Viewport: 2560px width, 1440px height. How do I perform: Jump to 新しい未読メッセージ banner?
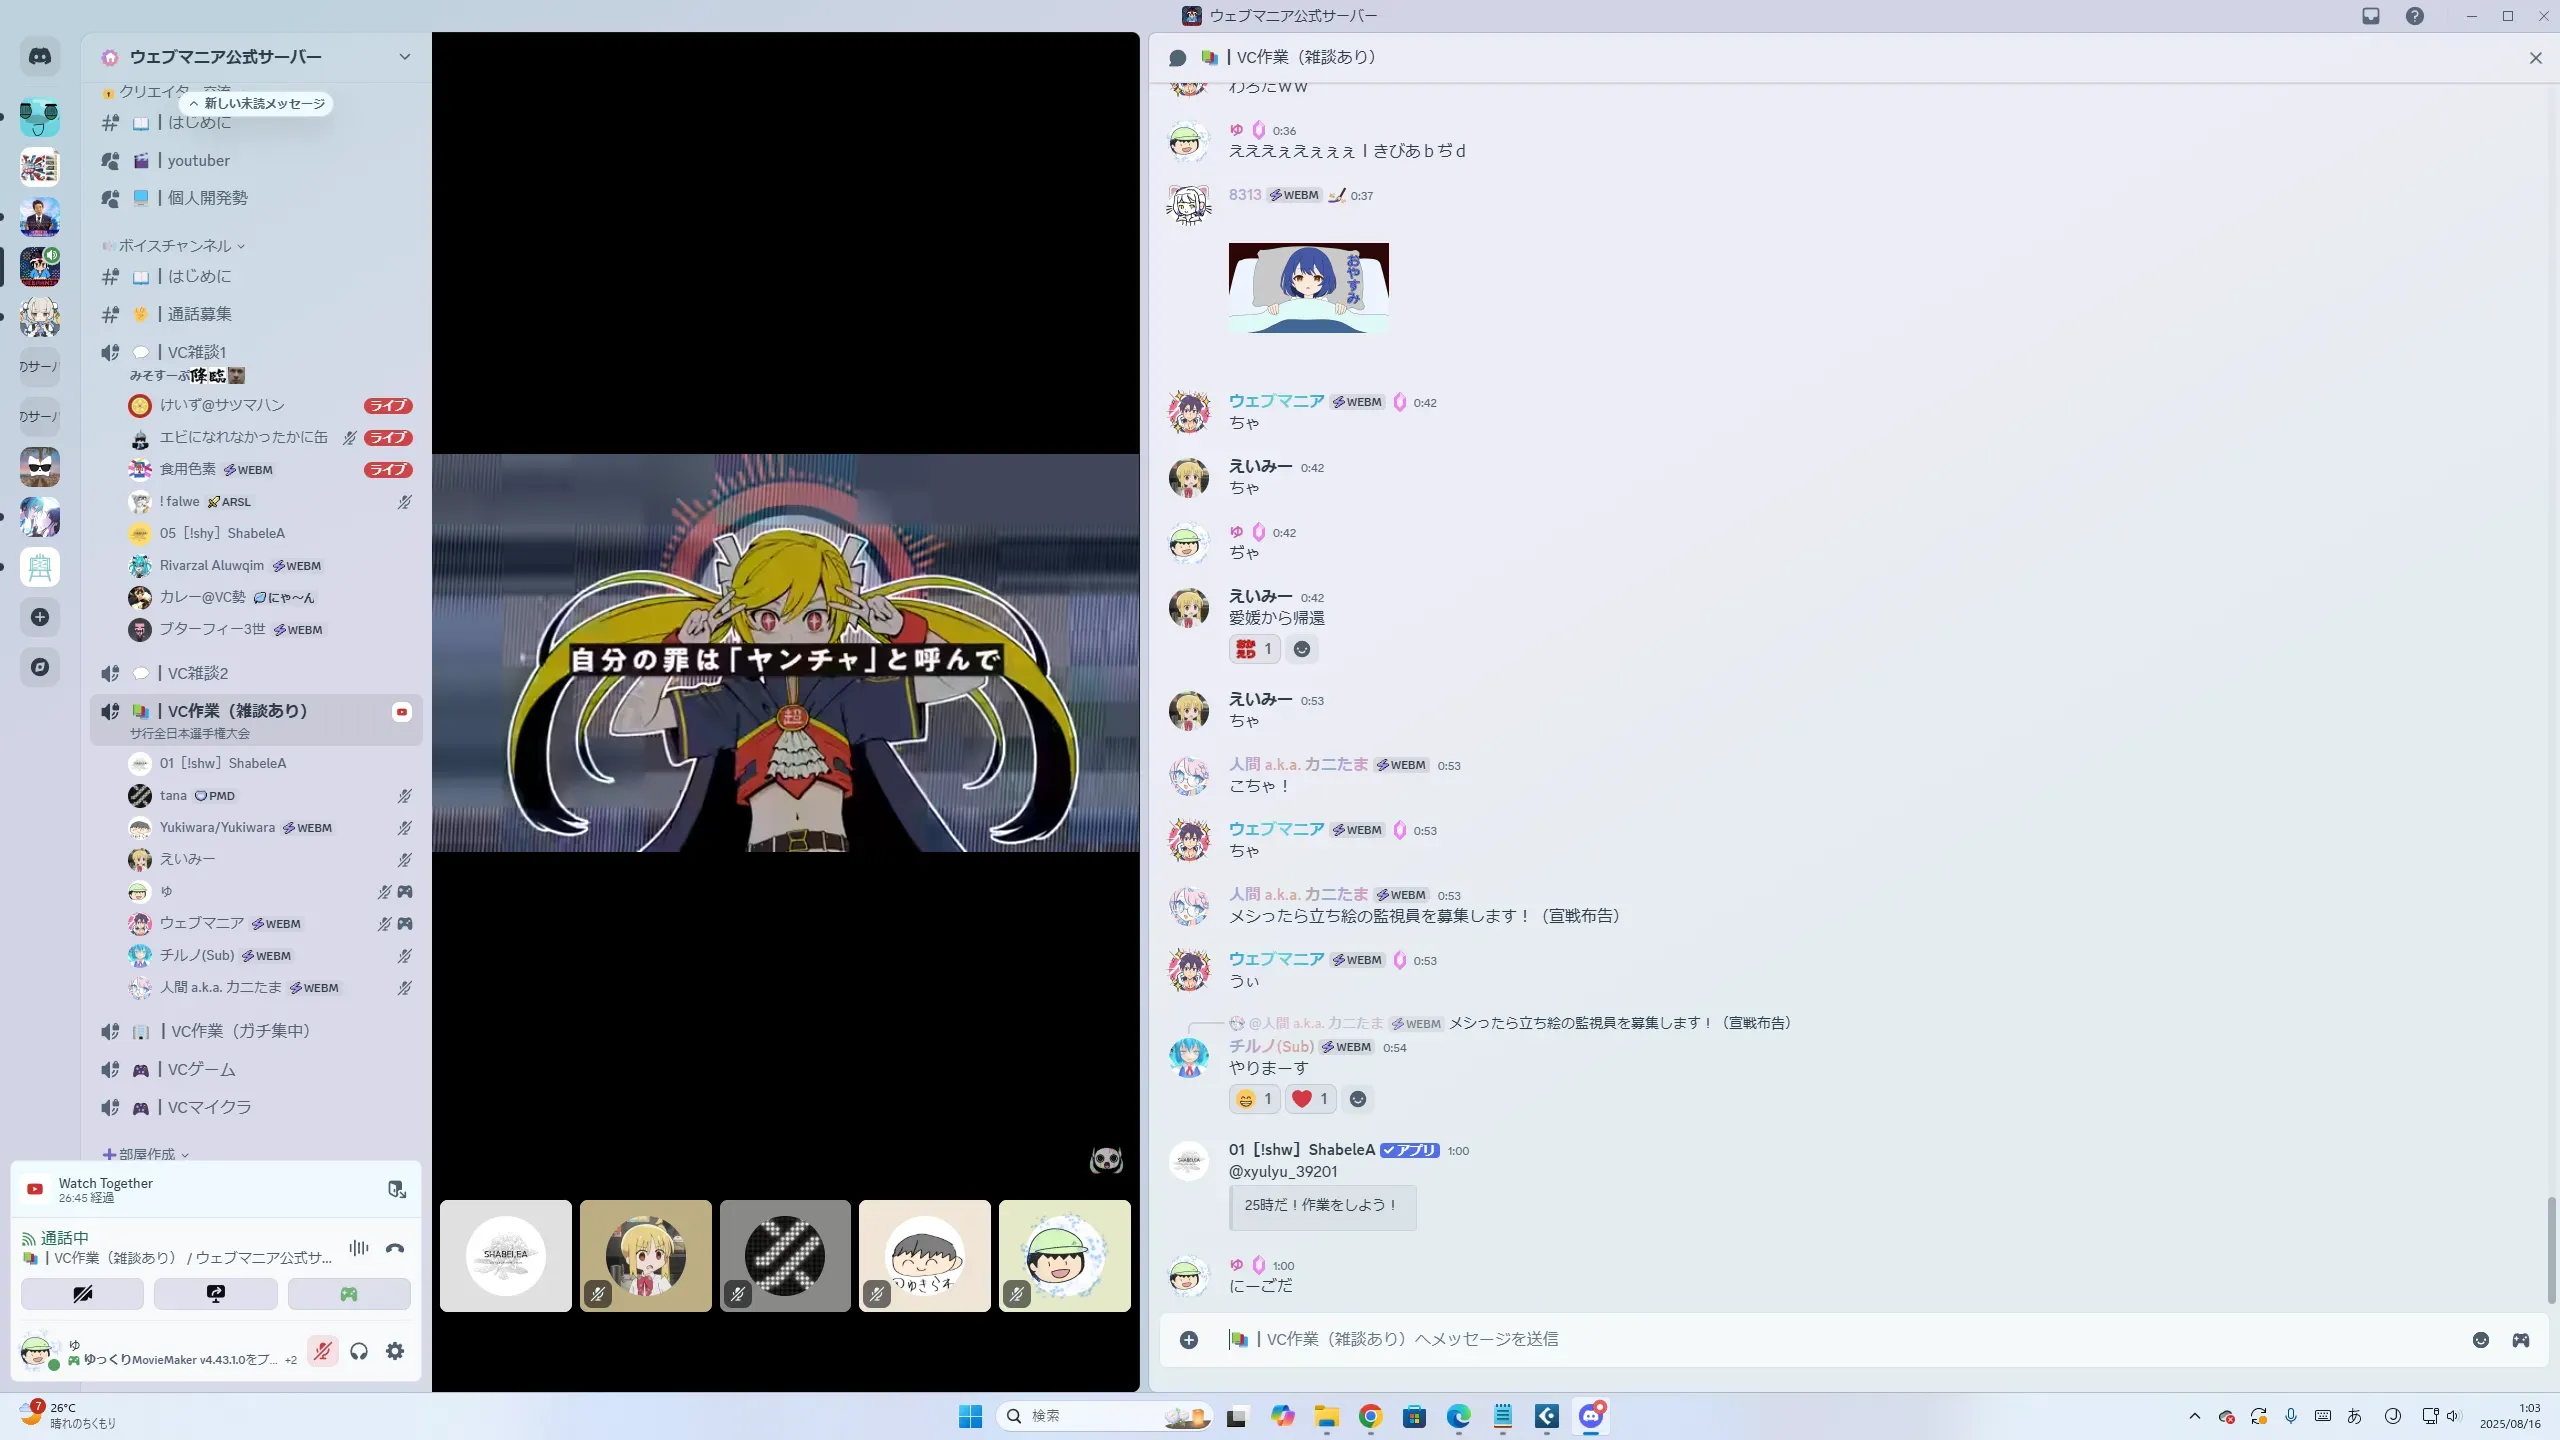(257, 104)
